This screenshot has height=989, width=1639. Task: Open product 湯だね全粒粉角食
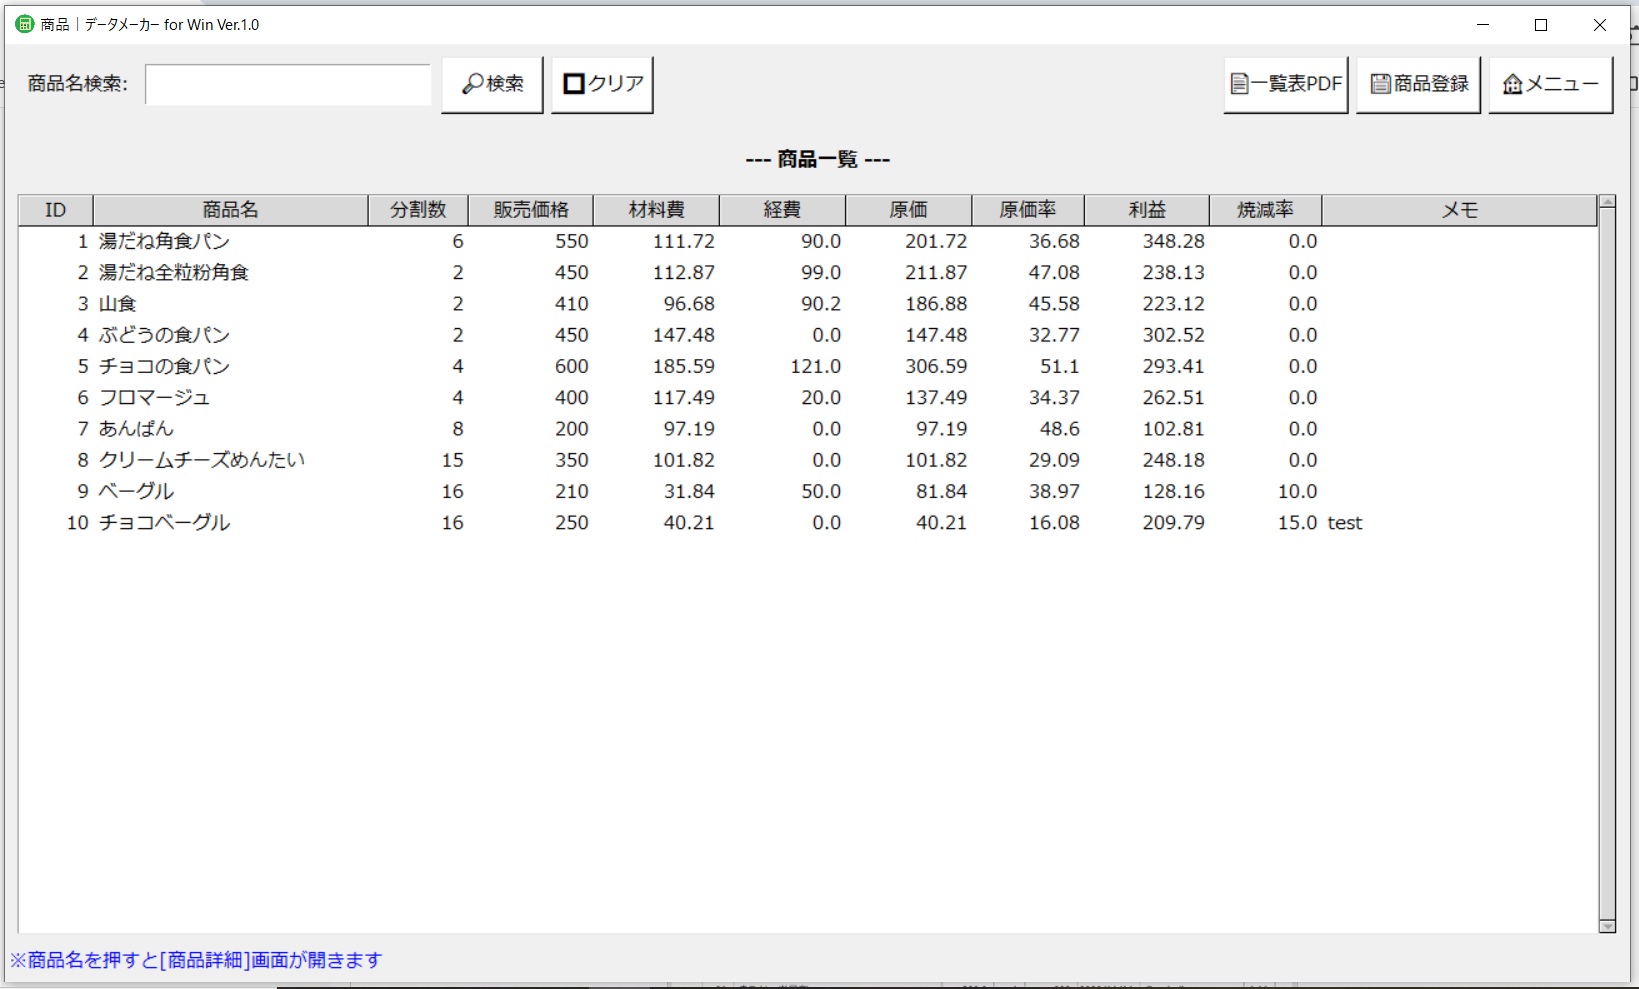click(174, 272)
